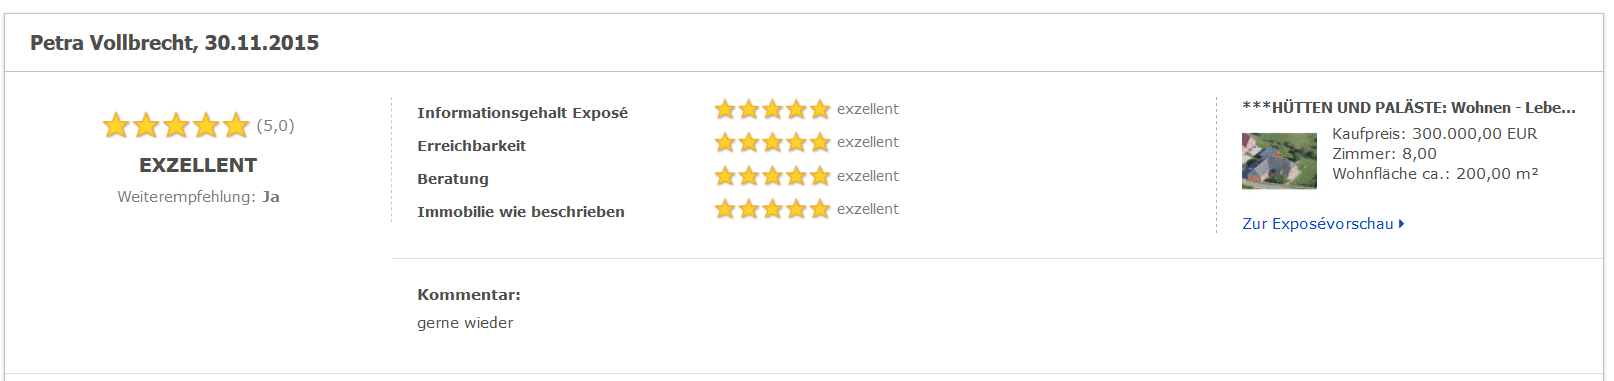
Task: Click the Beratung star rating
Action: pyautogui.click(x=773, y=176)
